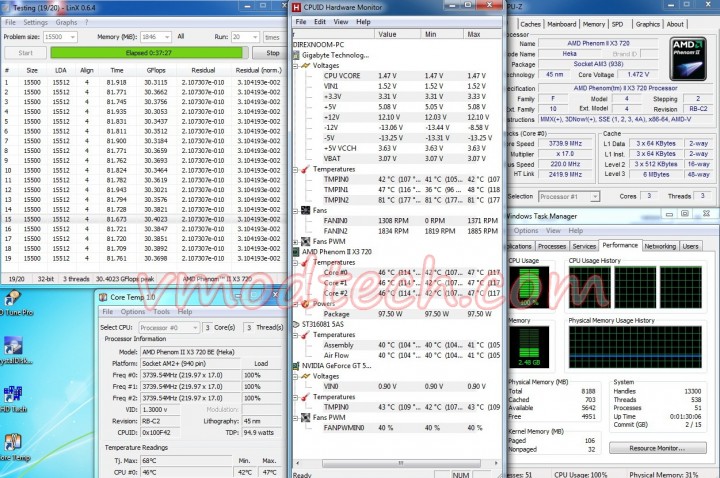The image size is (720, 478).
Task: Switch to the Networking tab in Task Manager
Action: [x=660, y=247]
